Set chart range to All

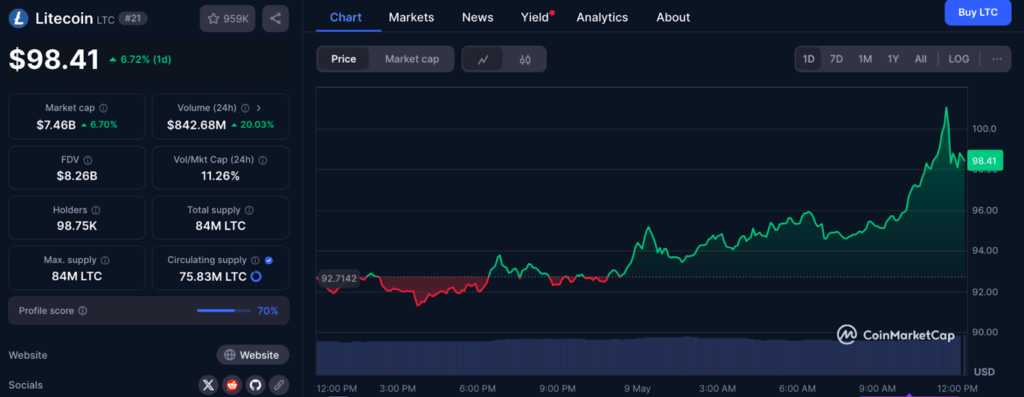[x=920, y=59]
